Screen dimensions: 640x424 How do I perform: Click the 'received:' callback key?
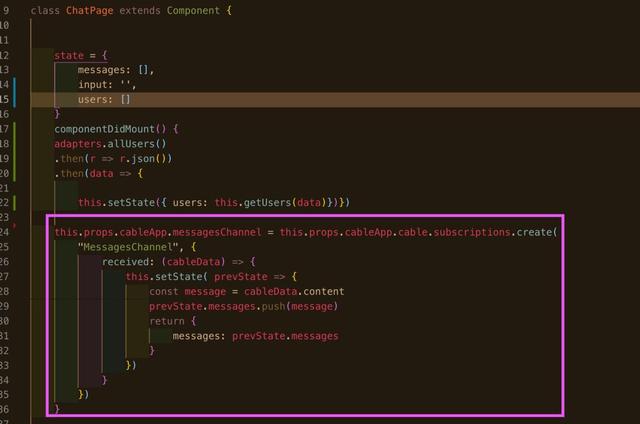128,262
